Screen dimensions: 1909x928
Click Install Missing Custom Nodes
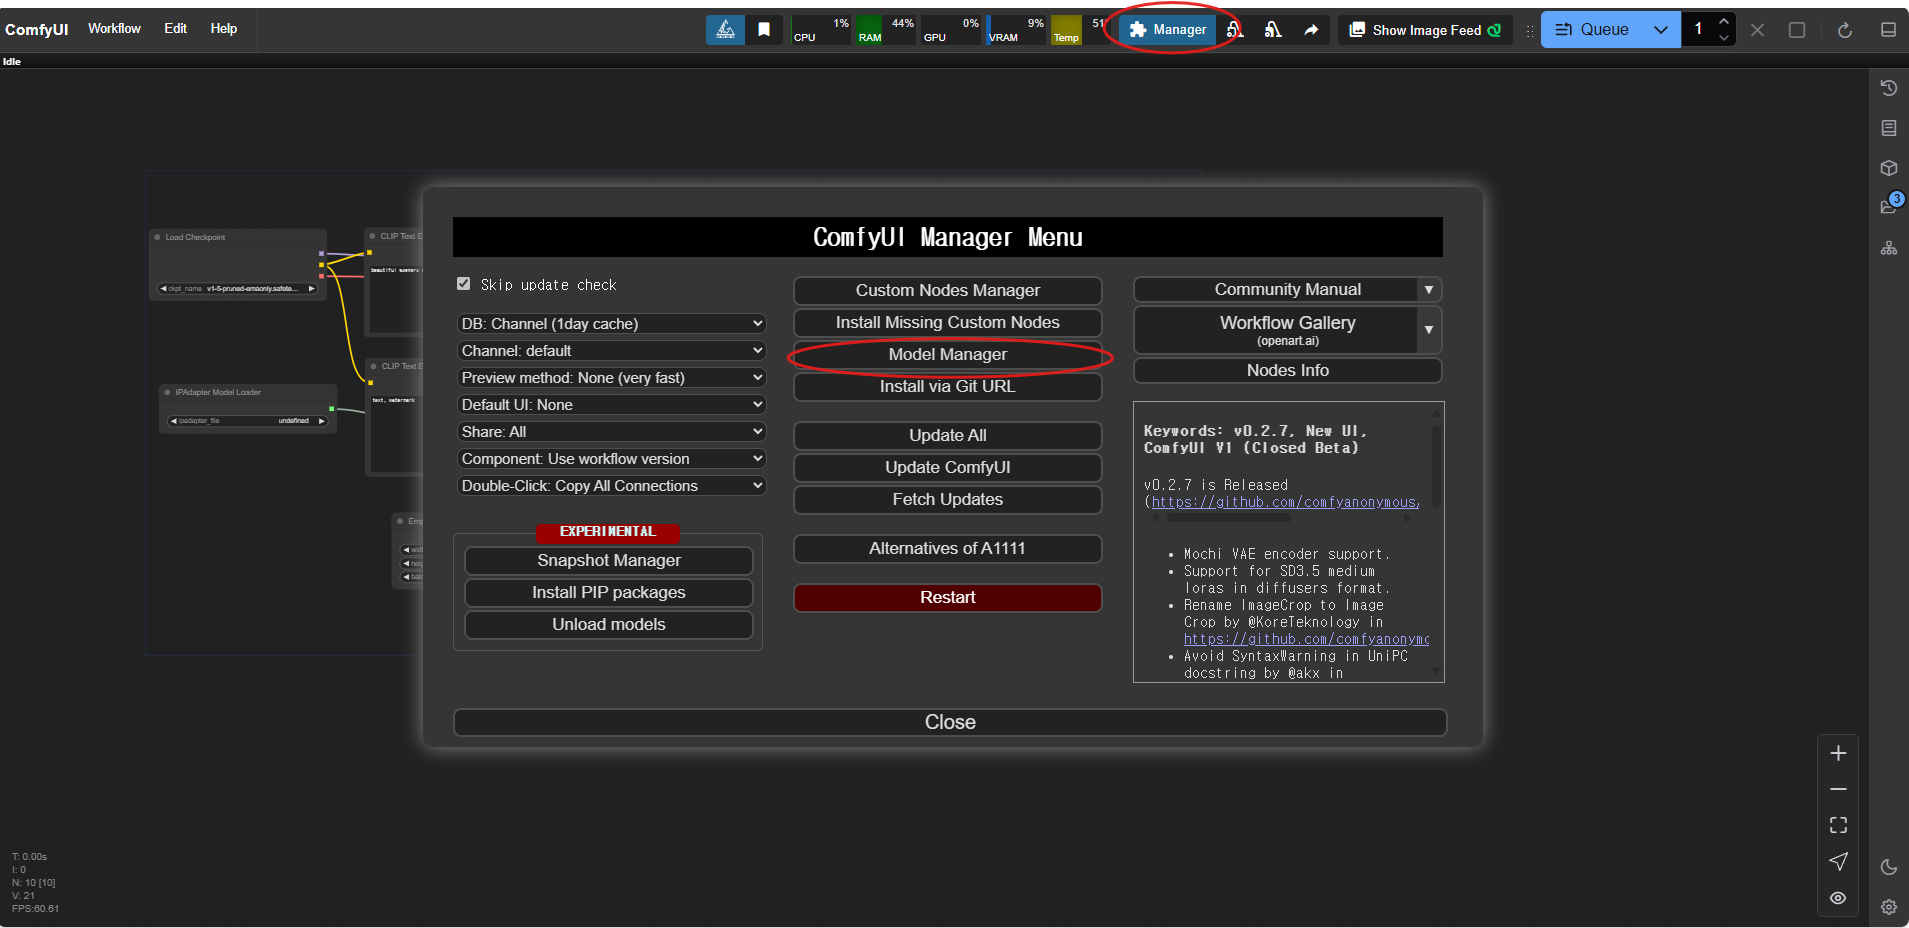[x=948, y=322]
